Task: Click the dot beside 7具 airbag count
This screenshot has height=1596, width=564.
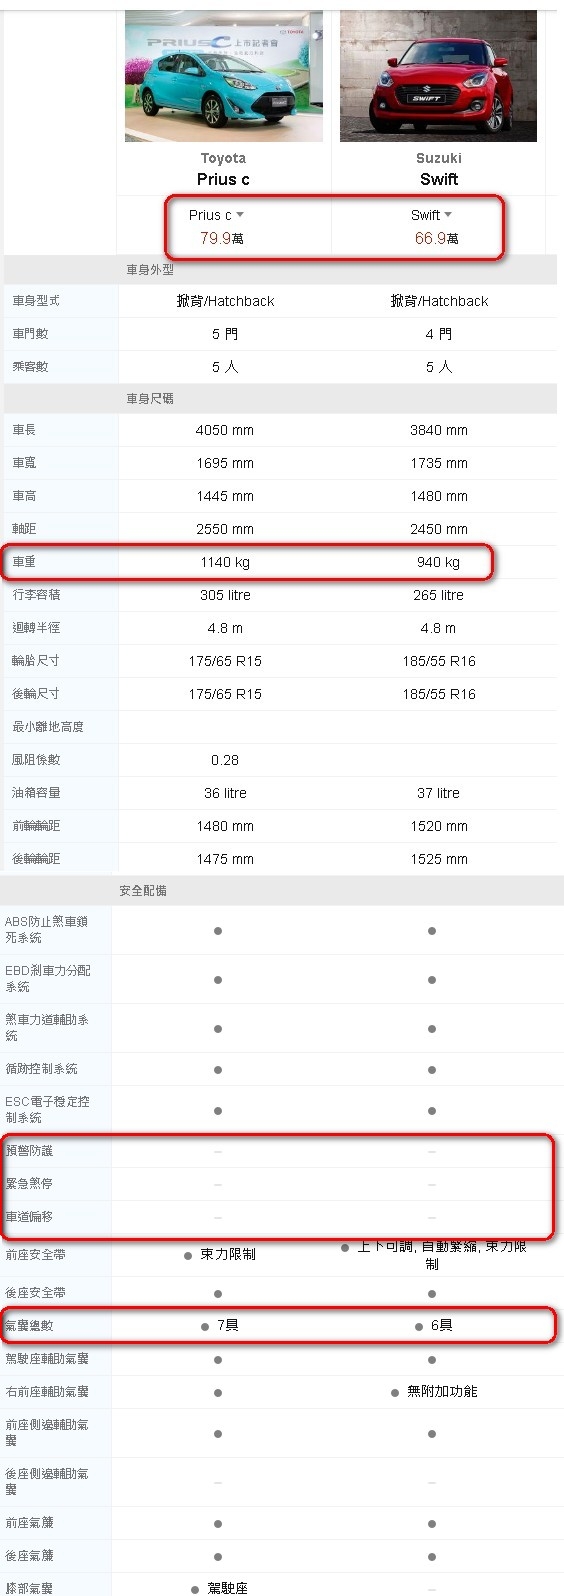Action: [x=206, y=1327]
